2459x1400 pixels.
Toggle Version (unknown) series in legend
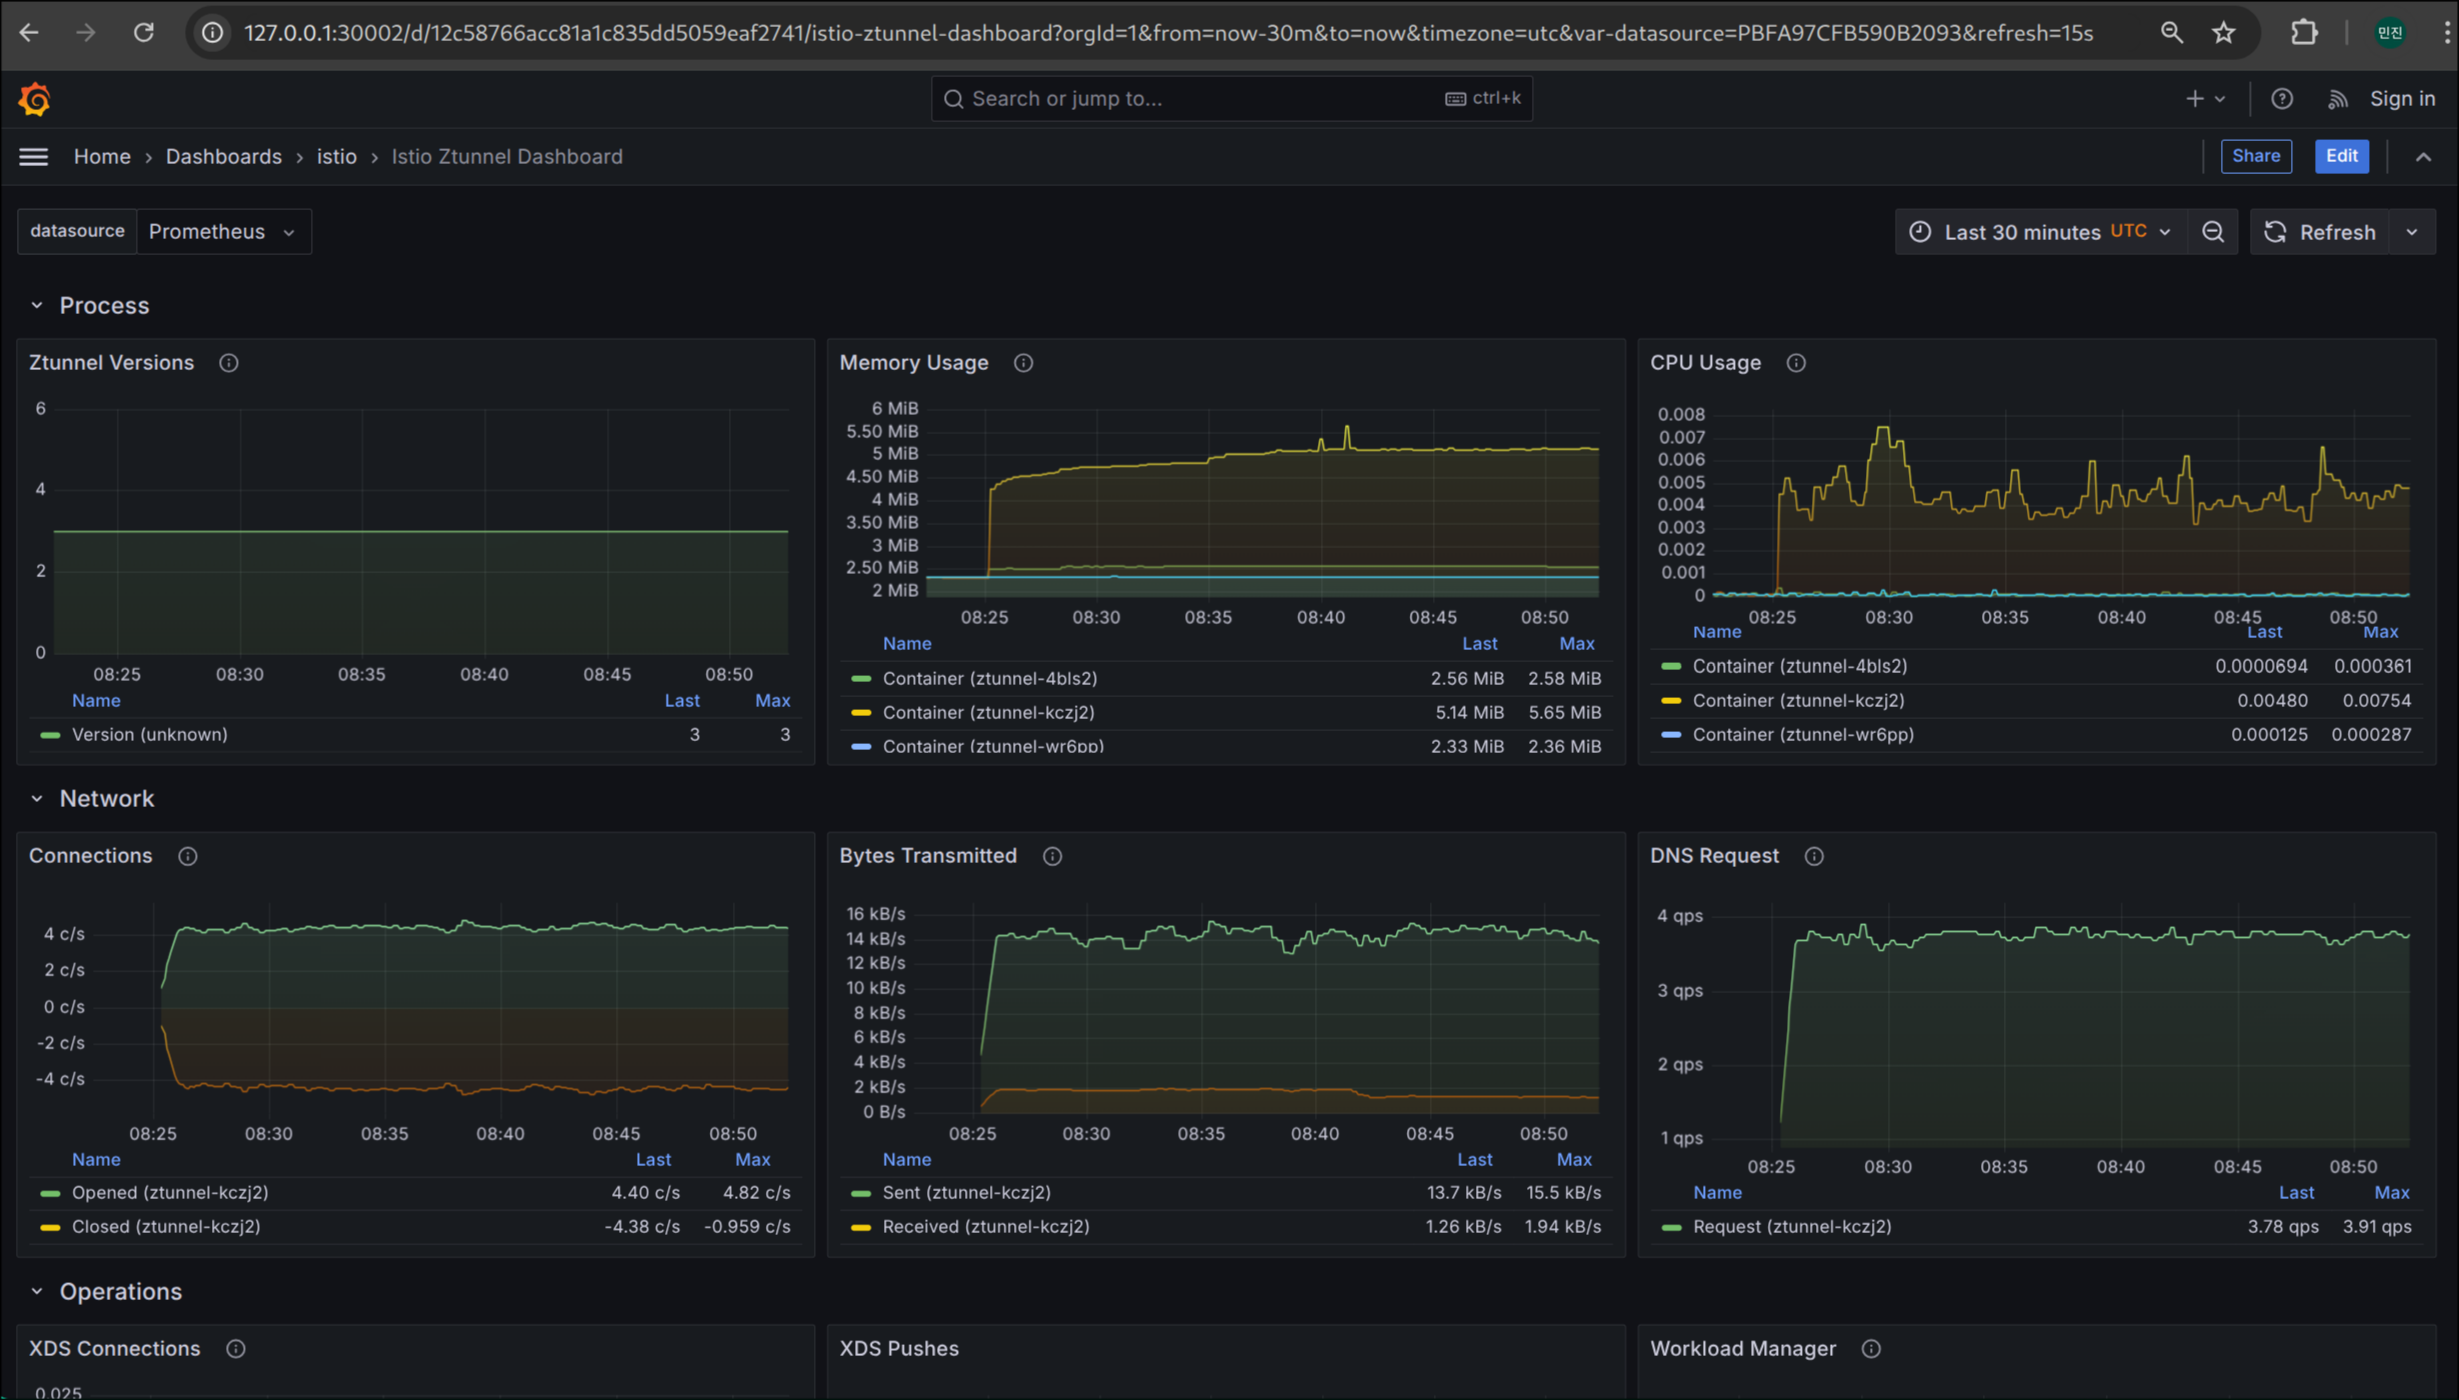tap(150, 735)
